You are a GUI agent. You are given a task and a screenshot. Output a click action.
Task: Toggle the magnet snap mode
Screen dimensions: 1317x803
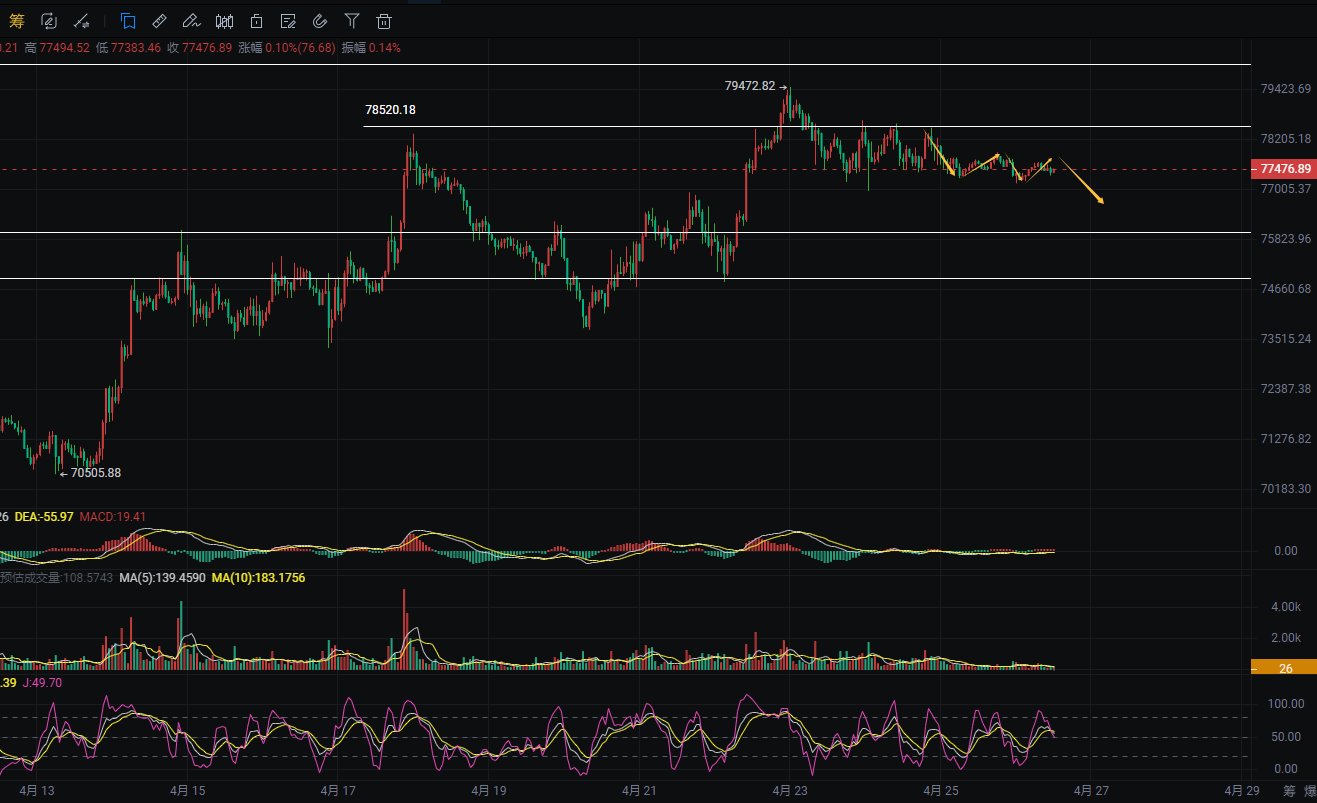[x=320, y=20]
